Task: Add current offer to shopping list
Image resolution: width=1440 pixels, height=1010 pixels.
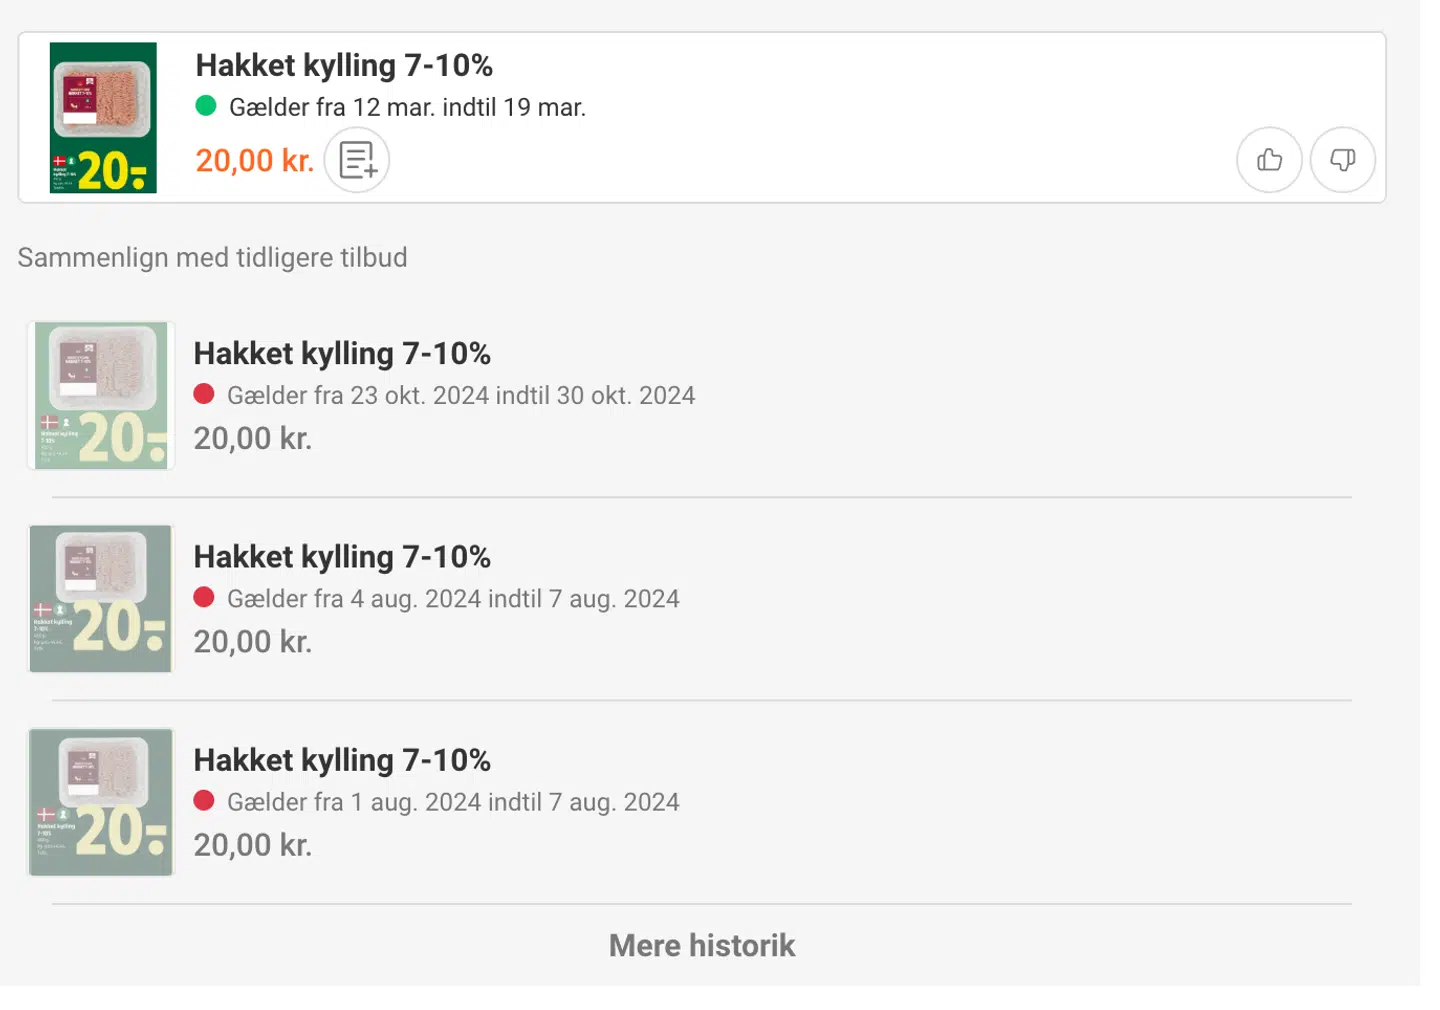Action: 357,160
